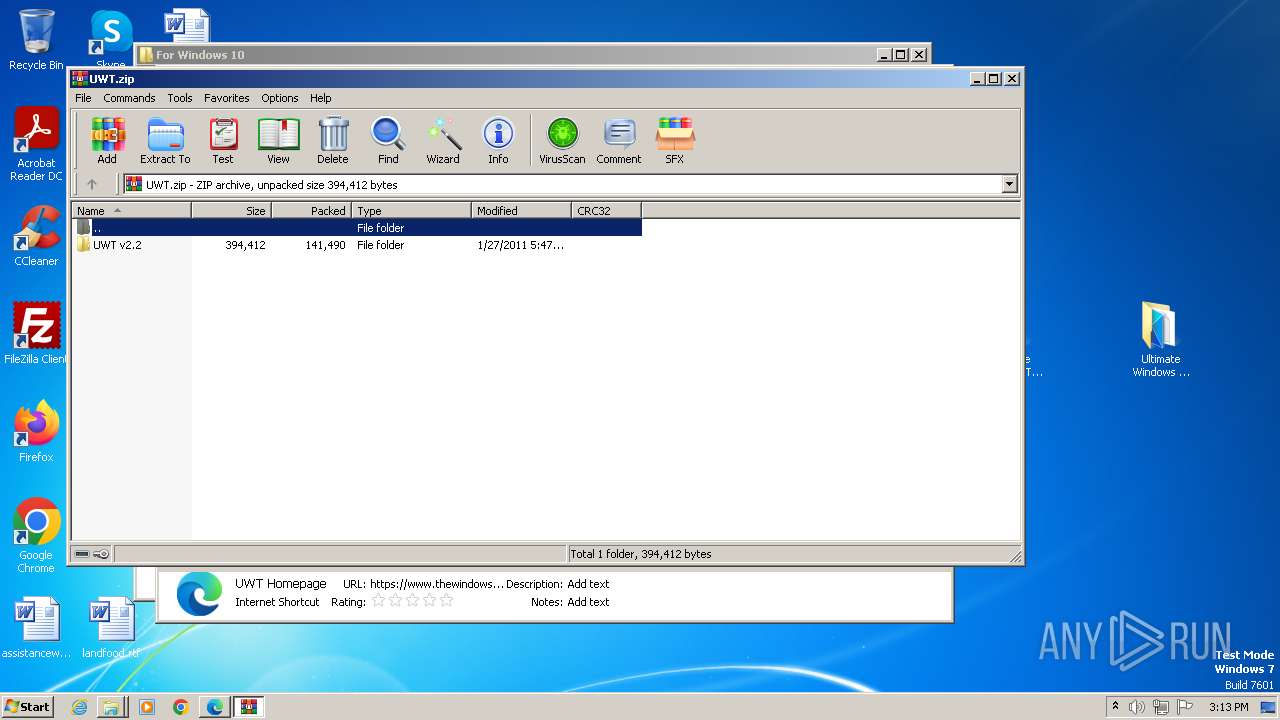Click Add text next to Notes
Image resolution: width=1280 pixels, height=720 pixels.
point(588,602)
